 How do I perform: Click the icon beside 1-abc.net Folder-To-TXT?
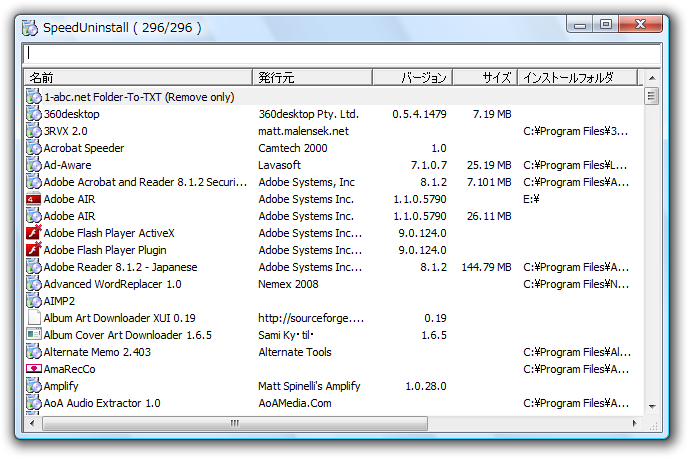[34, 97]
